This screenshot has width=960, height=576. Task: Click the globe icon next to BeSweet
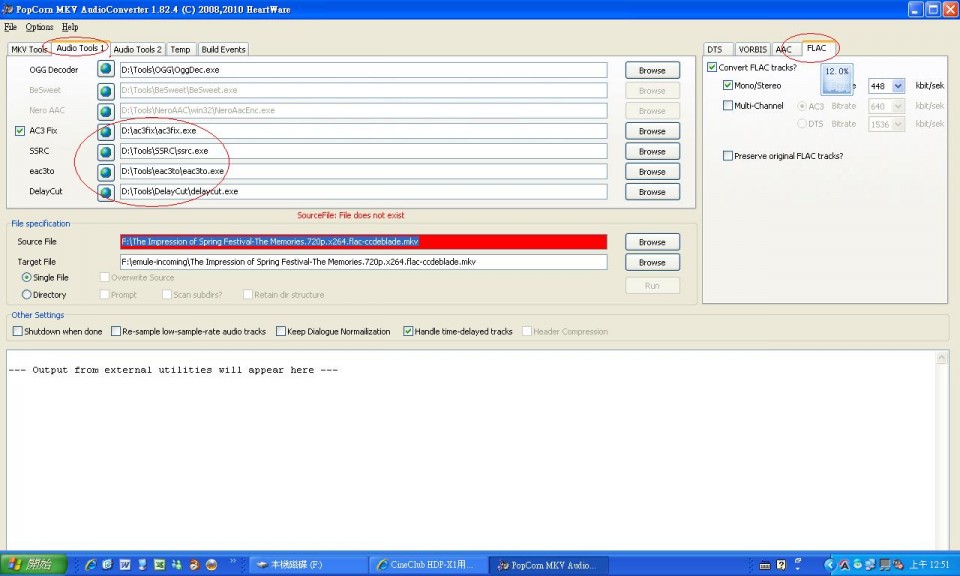106,90
